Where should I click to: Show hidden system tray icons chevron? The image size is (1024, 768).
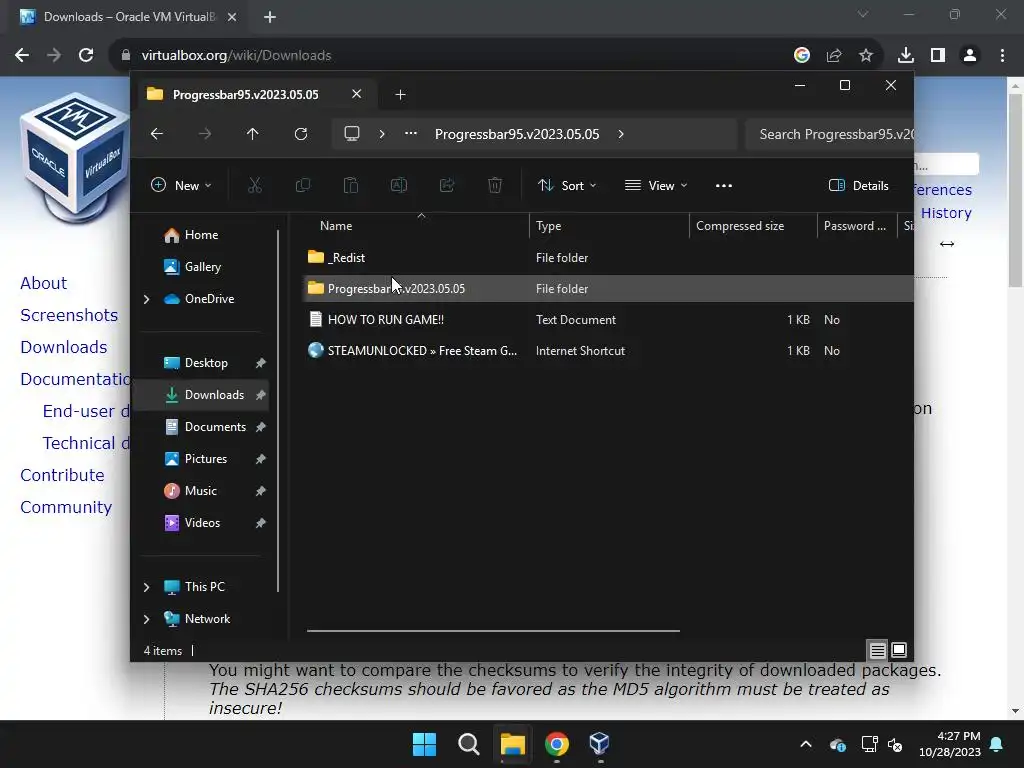(x=806, y=744)
